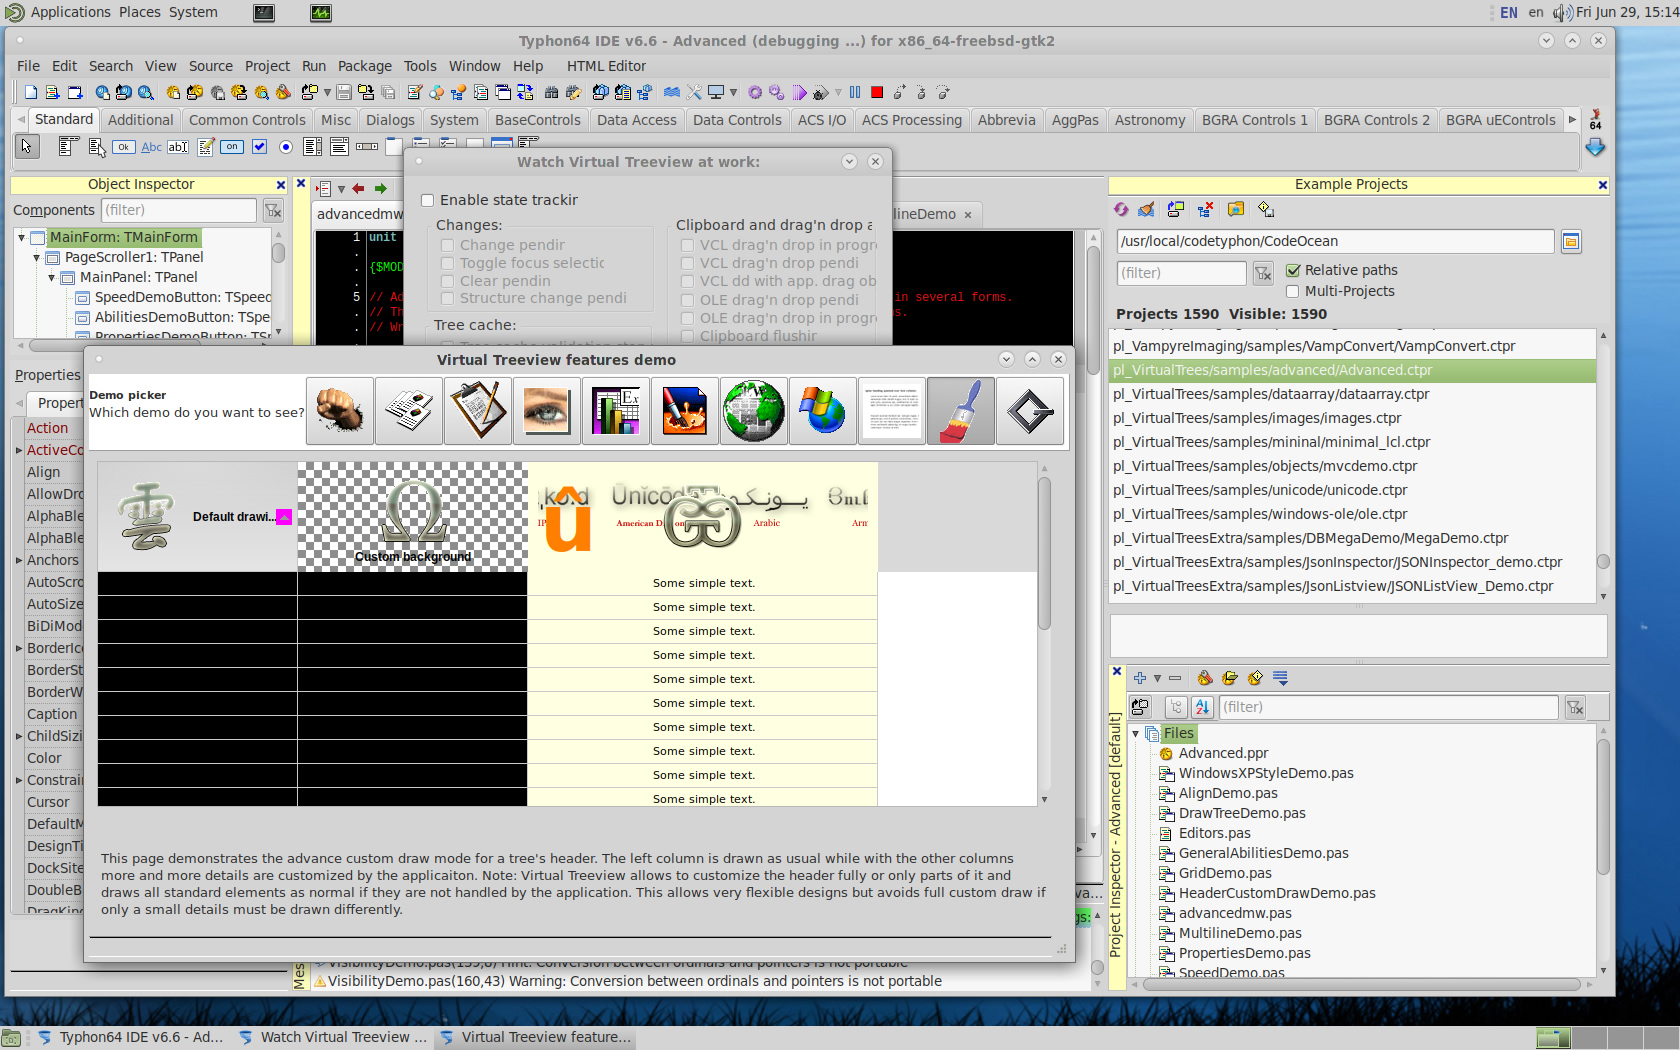Toggle the Change pending checkbox
Viewport: 1680px width, 1050px height.
(448, 245)
